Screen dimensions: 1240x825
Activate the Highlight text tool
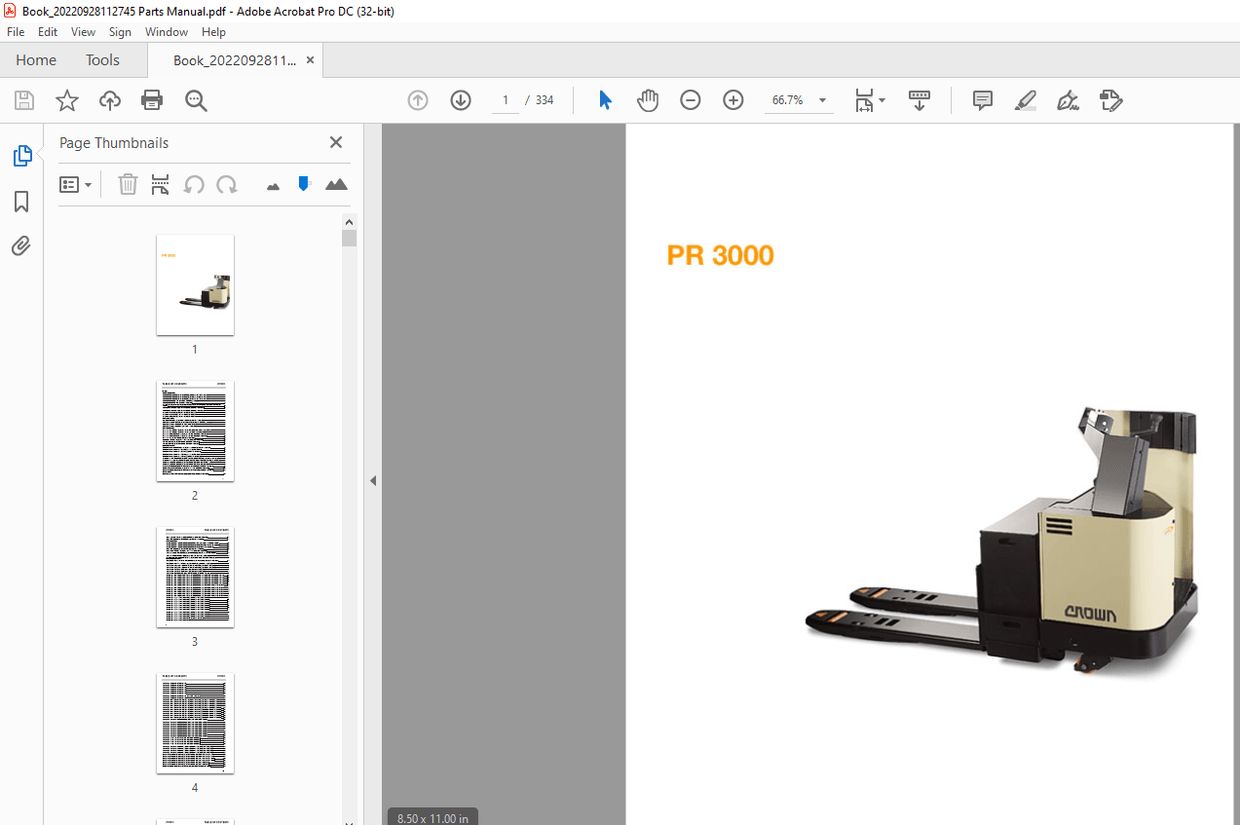[1025, 100]
